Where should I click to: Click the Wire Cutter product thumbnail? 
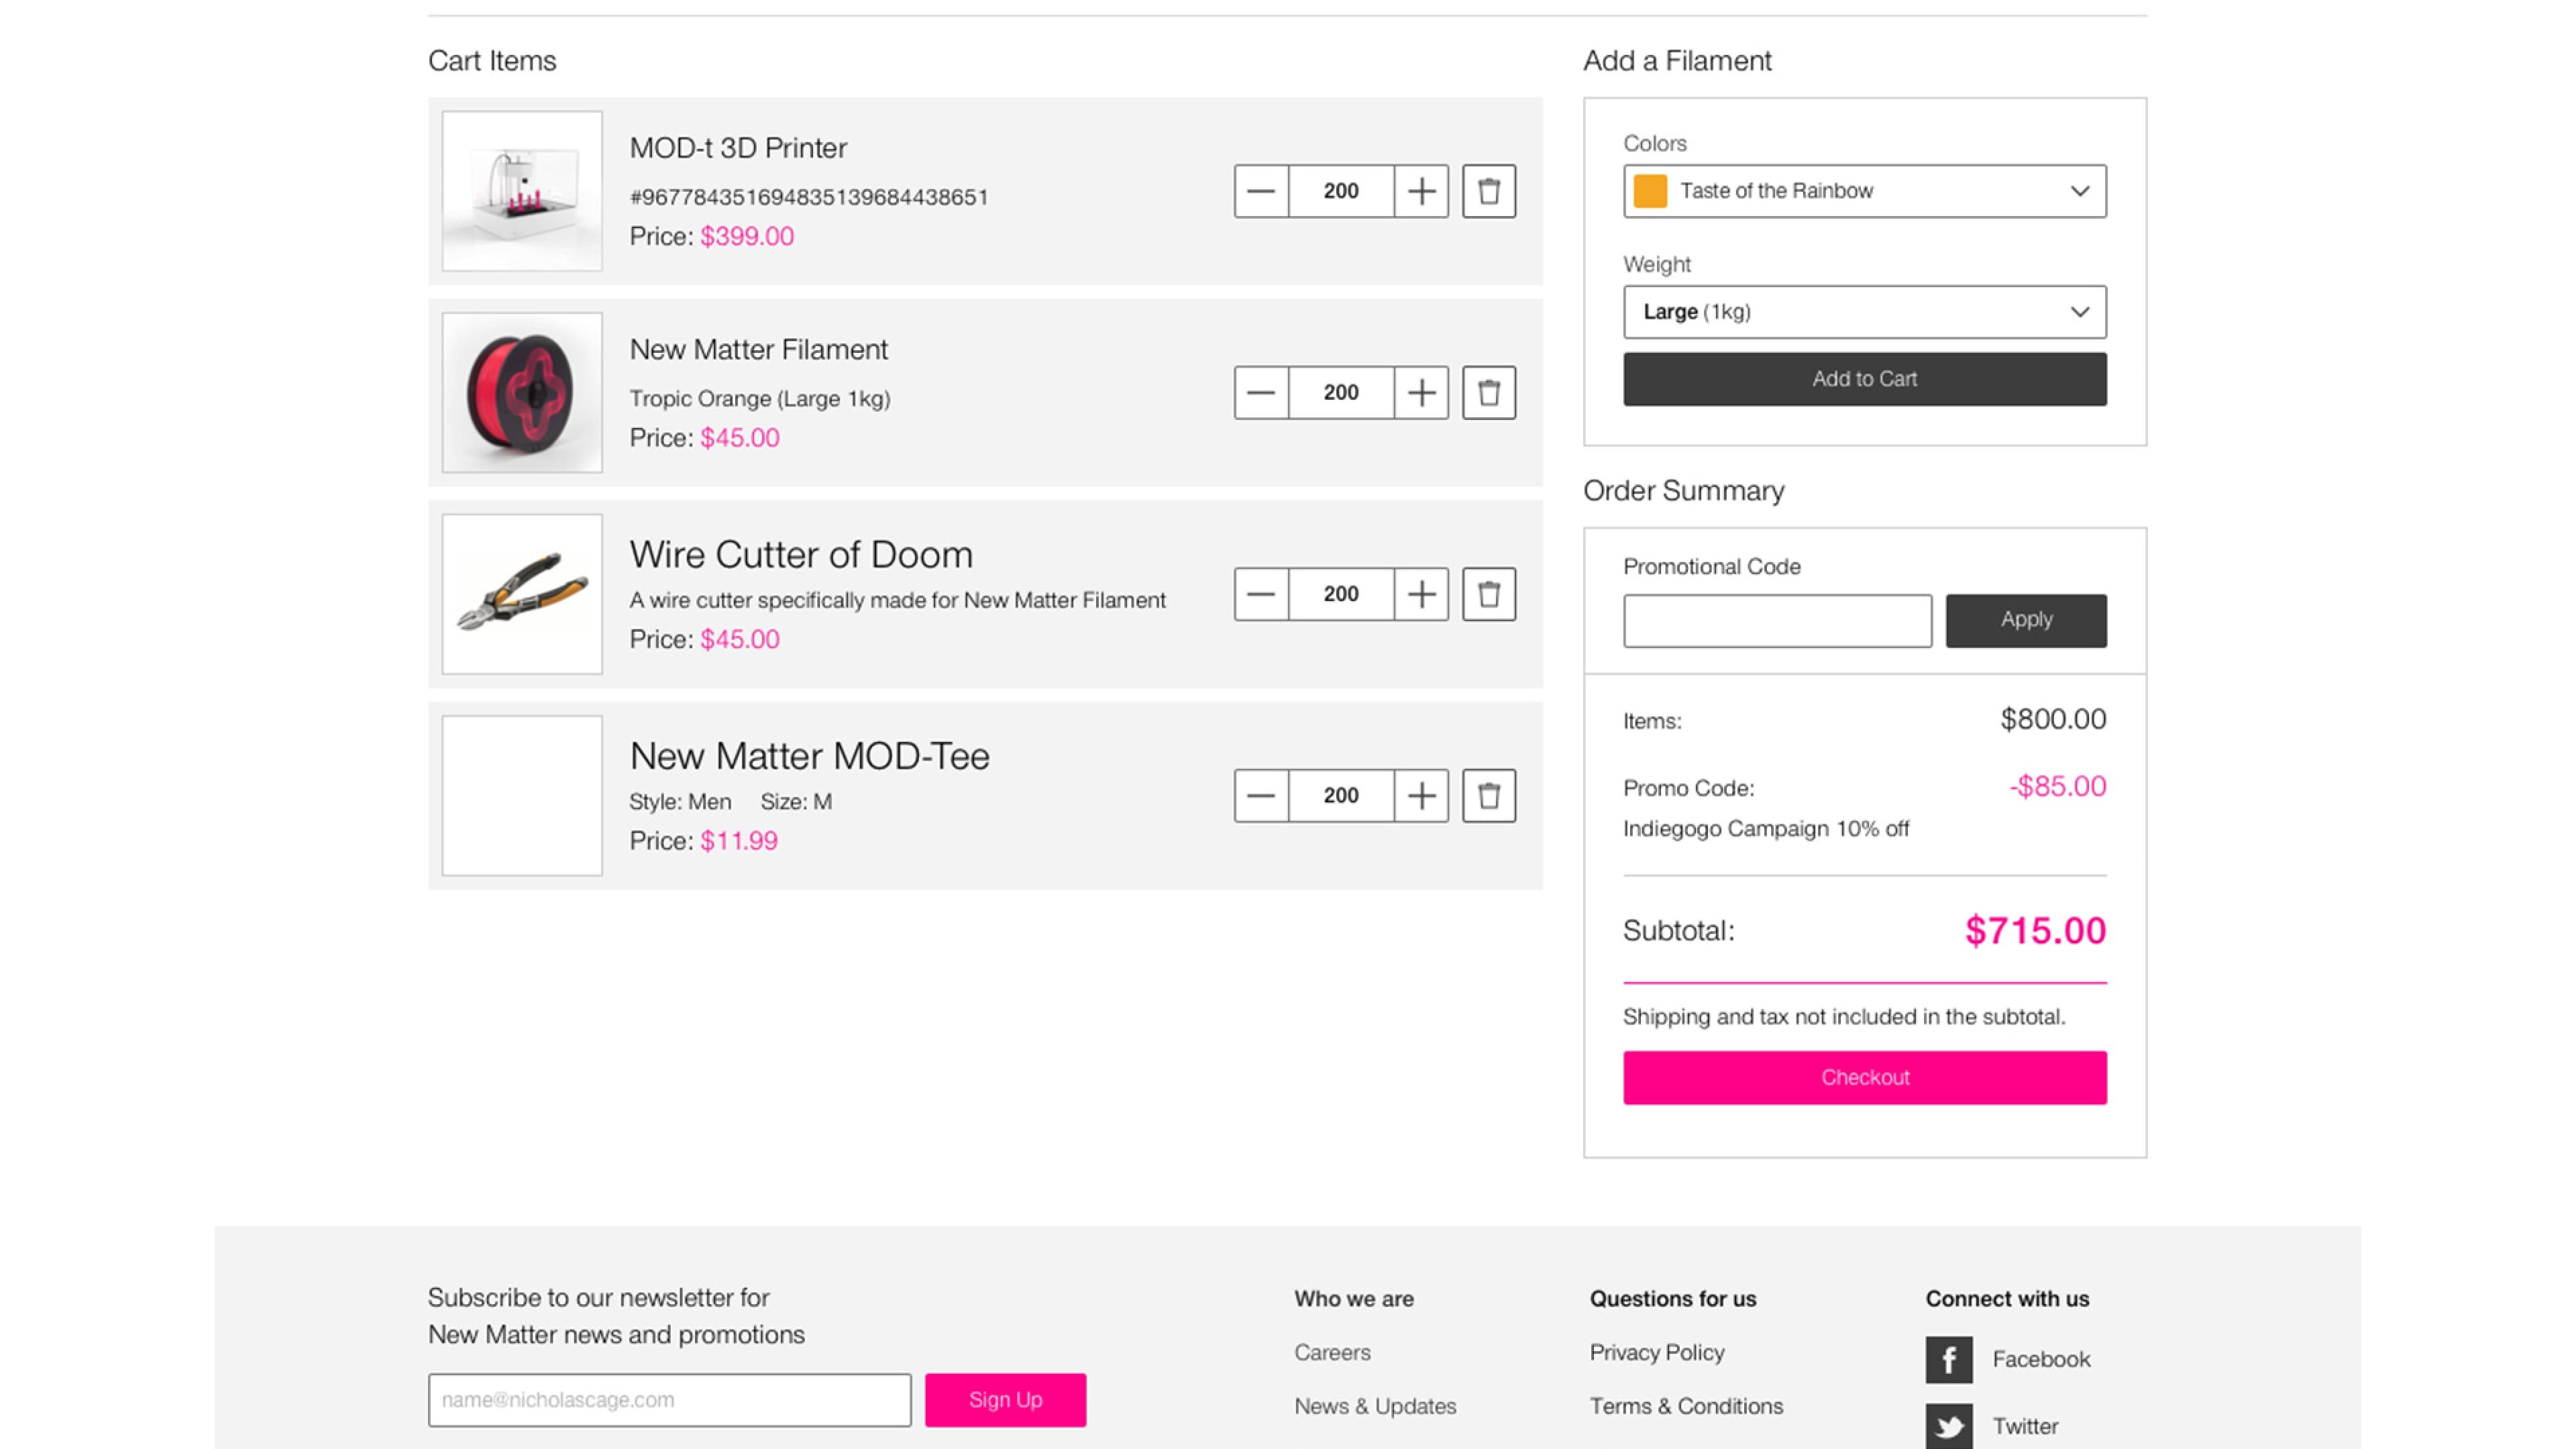click(522, 594)
